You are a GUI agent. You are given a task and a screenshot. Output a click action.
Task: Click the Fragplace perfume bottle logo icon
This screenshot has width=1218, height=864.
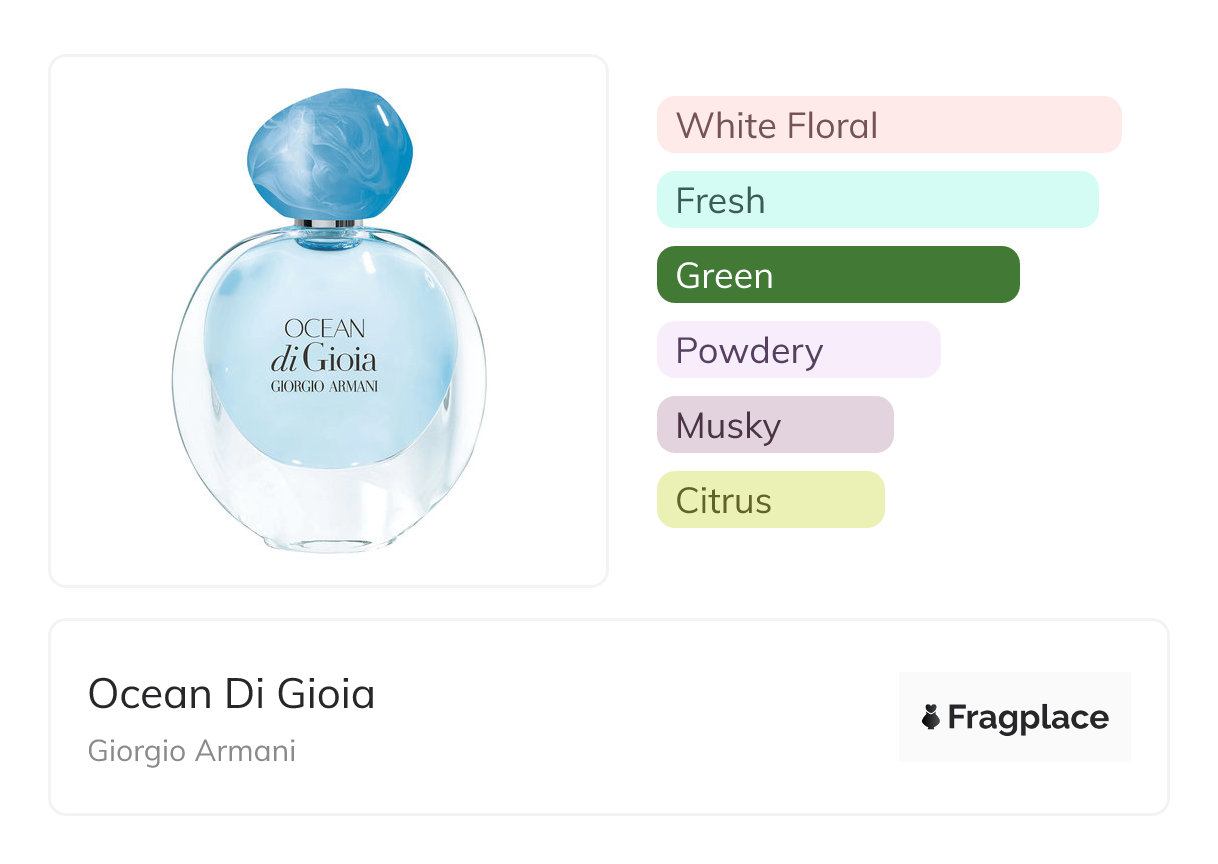(x=931, y=717)
